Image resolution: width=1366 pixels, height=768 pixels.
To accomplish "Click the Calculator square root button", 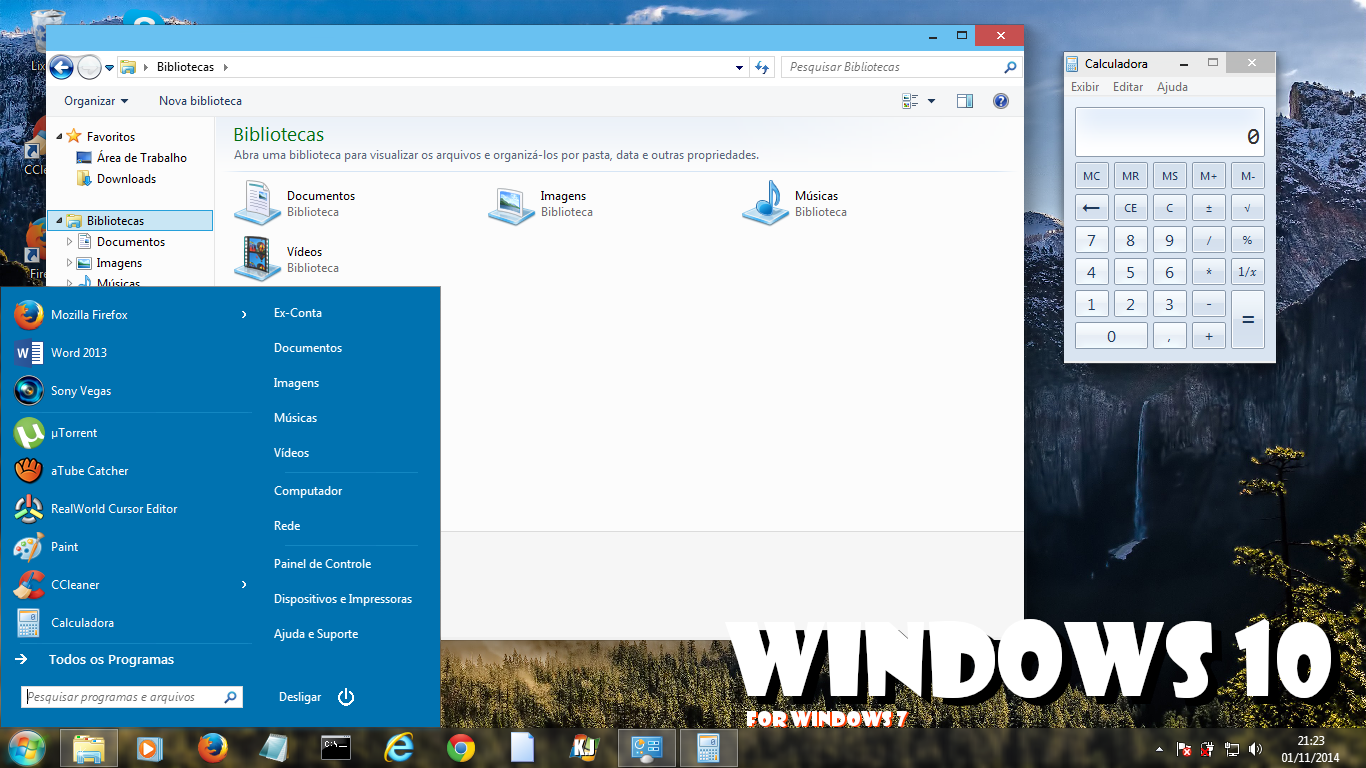I will point(1247,208).
